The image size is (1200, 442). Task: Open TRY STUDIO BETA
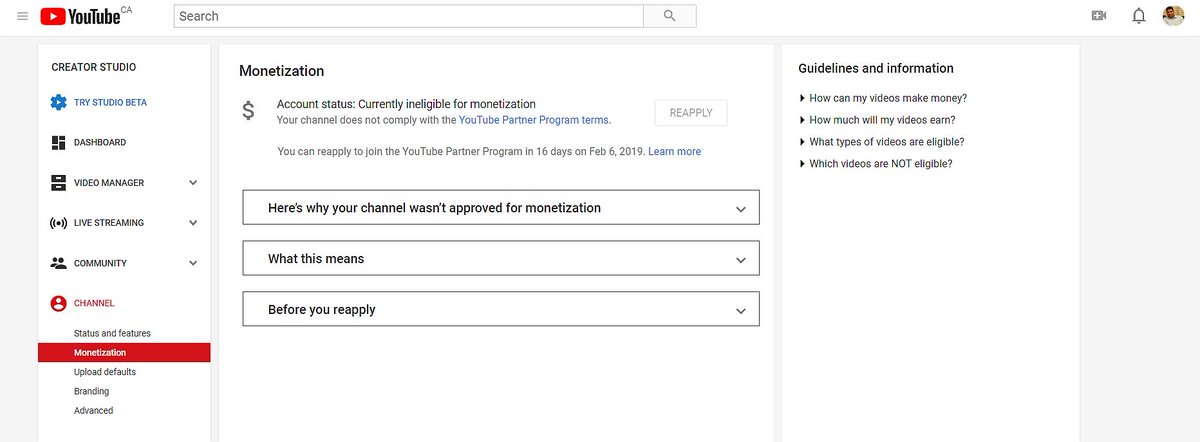(110, 102)
